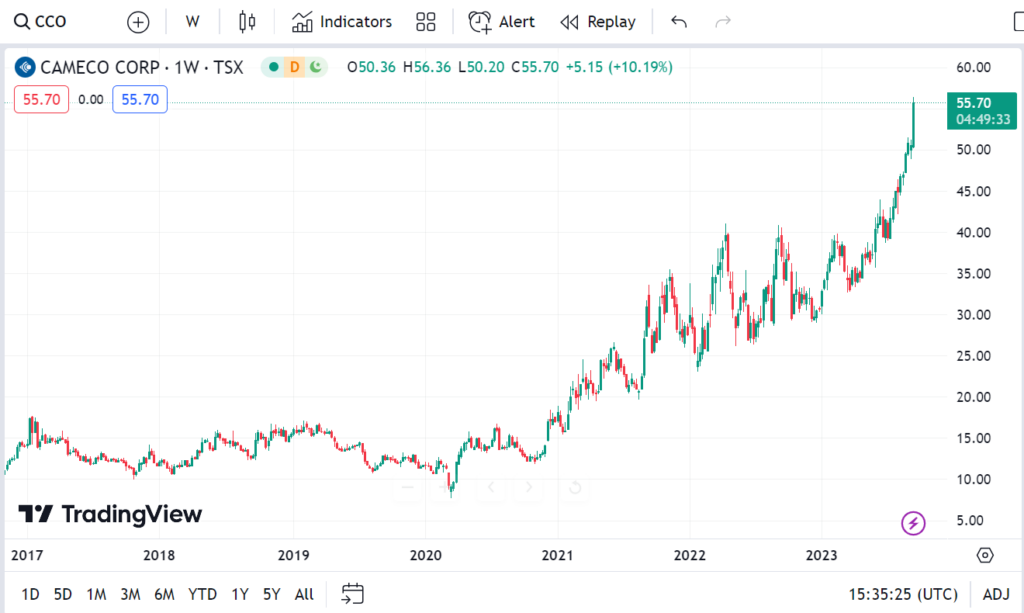Screen dimensions: 1024x613
Task: Click the current price label 55.70 on axis
Action: (982, 111)
